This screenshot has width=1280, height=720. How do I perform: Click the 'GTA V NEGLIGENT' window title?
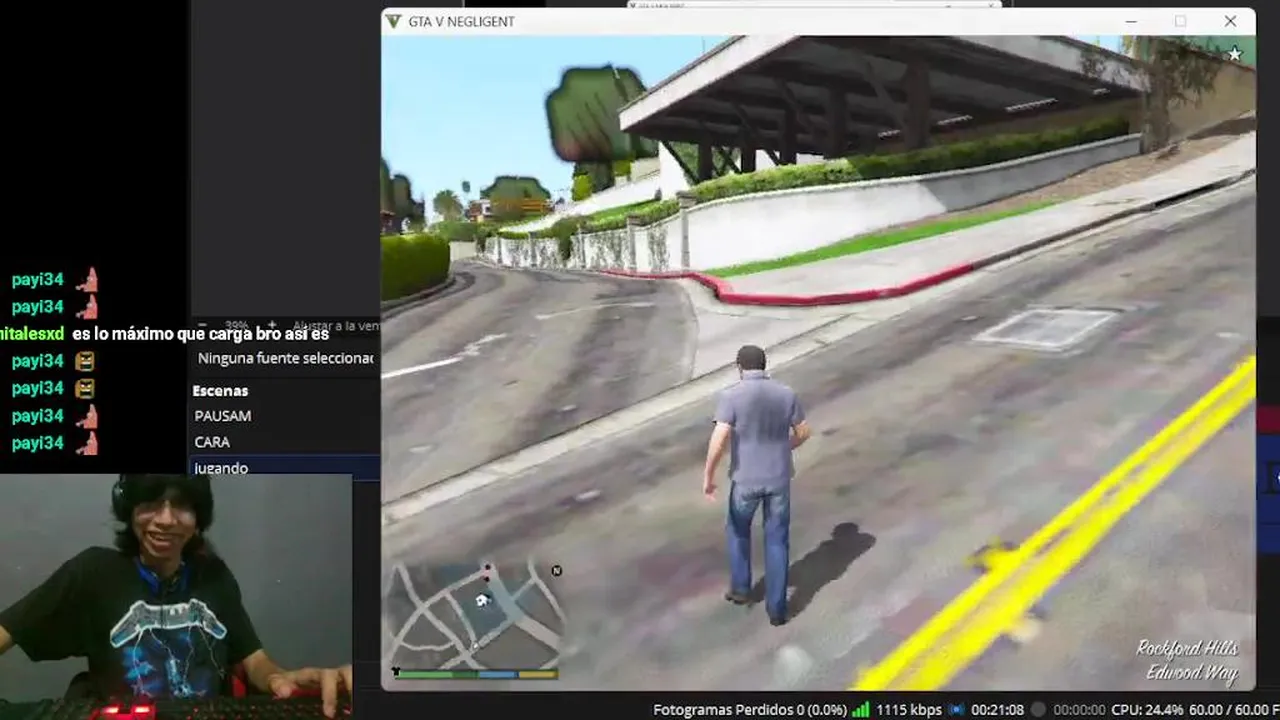[461, 21]
